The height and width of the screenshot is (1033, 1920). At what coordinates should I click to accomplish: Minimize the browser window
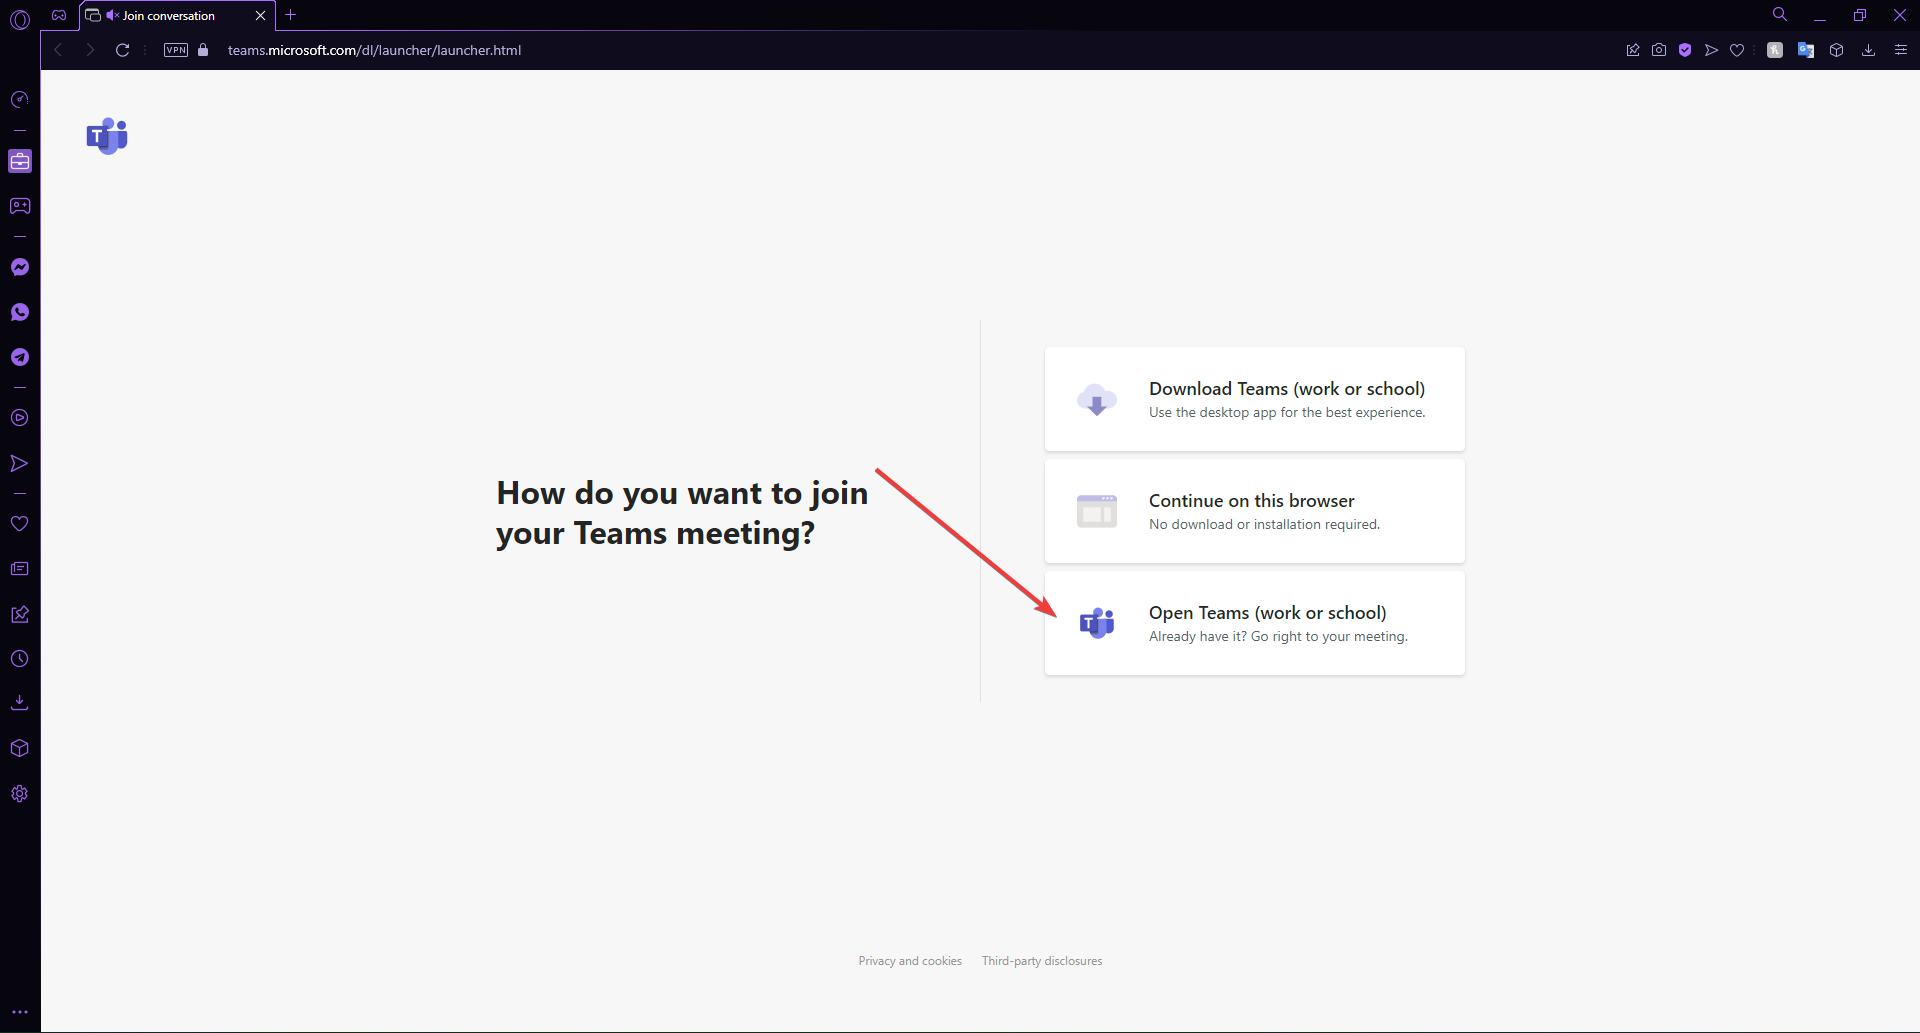click(1820, 15)
